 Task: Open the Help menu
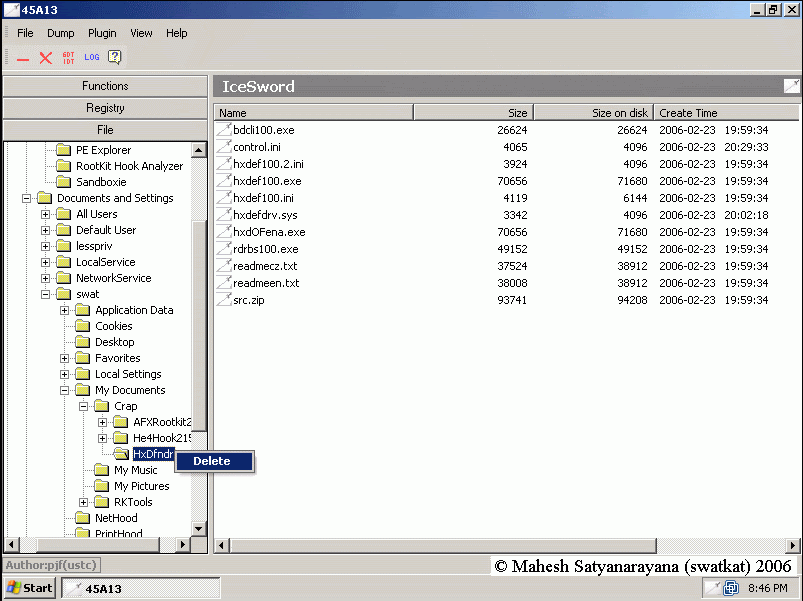(x=176, y=33)
